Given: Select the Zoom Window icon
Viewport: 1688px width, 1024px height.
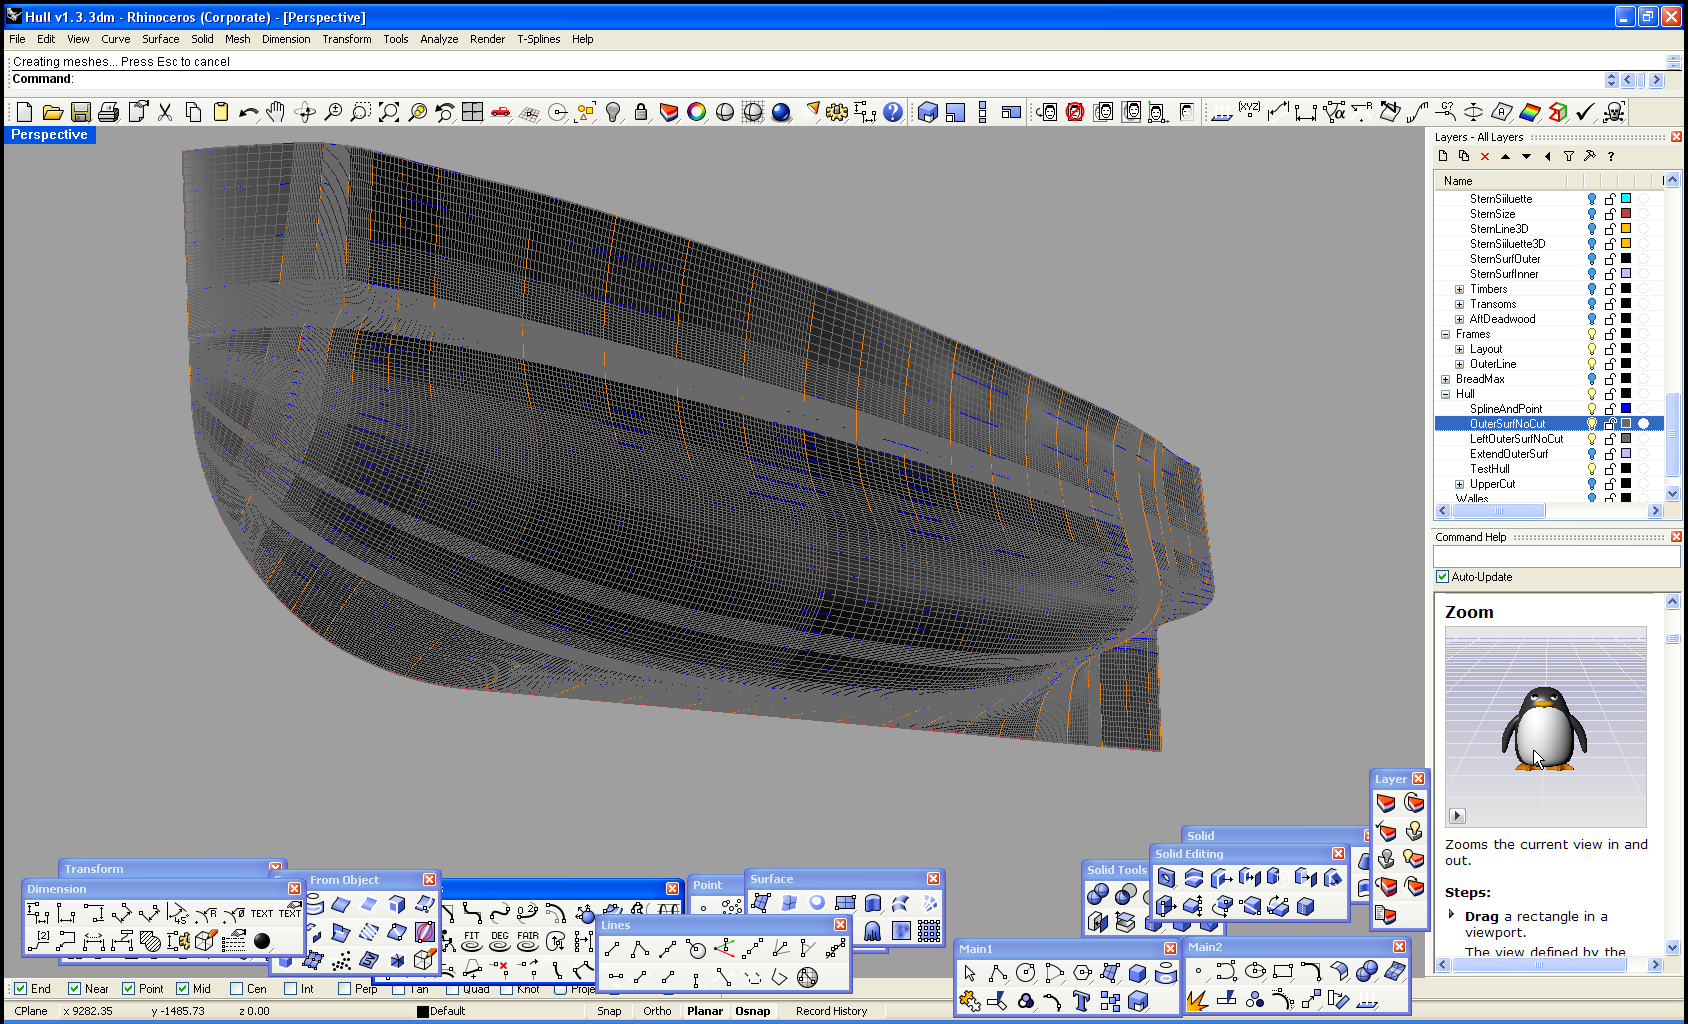Looking at the screenshot, I should pyautogui.click(x=361, y=112).
